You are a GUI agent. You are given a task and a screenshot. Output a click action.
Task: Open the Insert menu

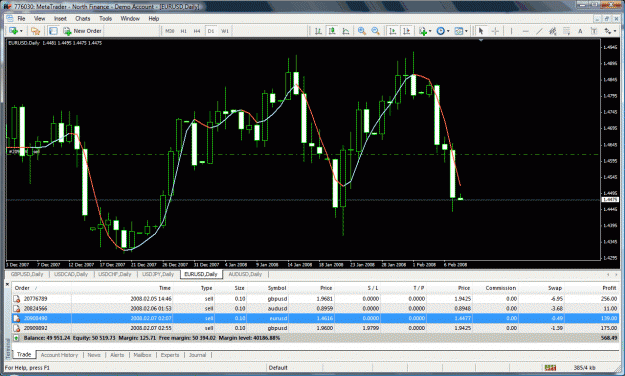coord(60,18)
